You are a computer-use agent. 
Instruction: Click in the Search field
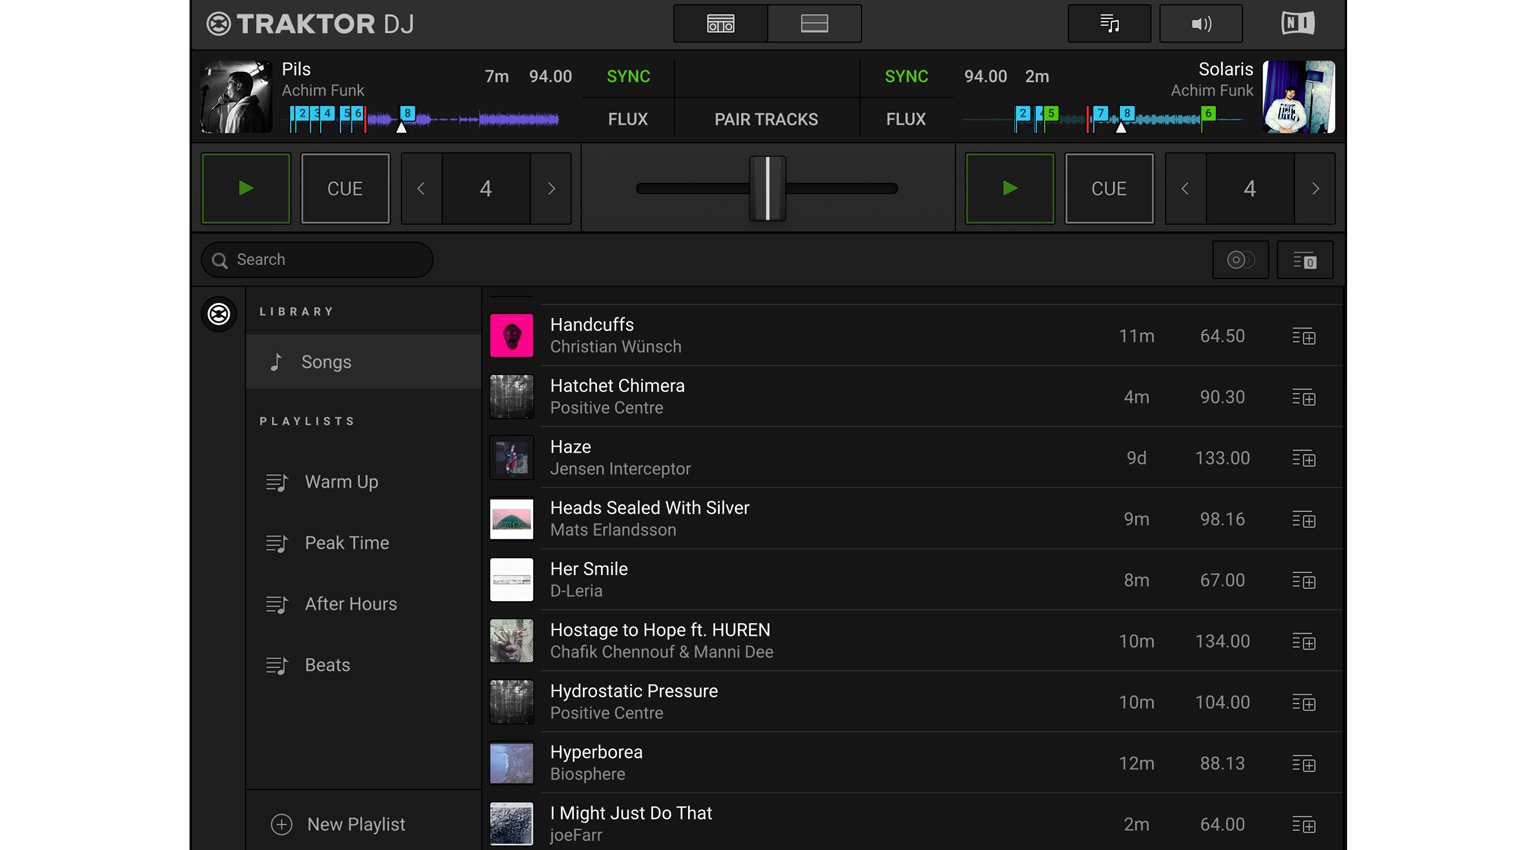(x=317, y=260)
